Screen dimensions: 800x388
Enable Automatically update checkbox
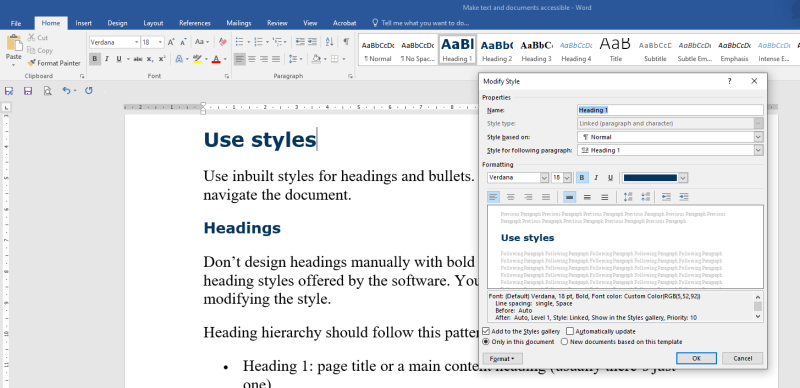pyautogui.click(x=570, y=331)
